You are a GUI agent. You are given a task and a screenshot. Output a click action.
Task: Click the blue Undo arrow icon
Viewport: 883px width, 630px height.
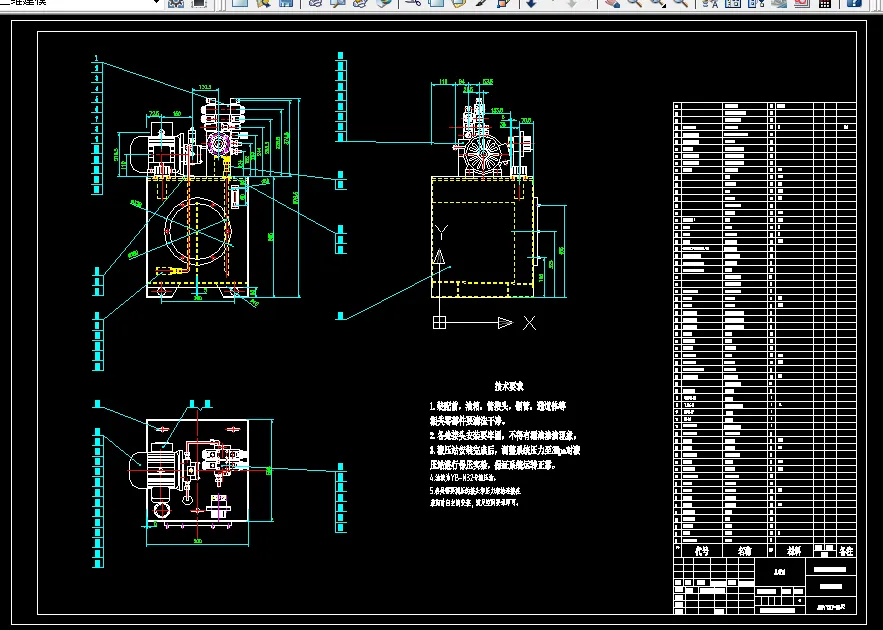[532, 3]
